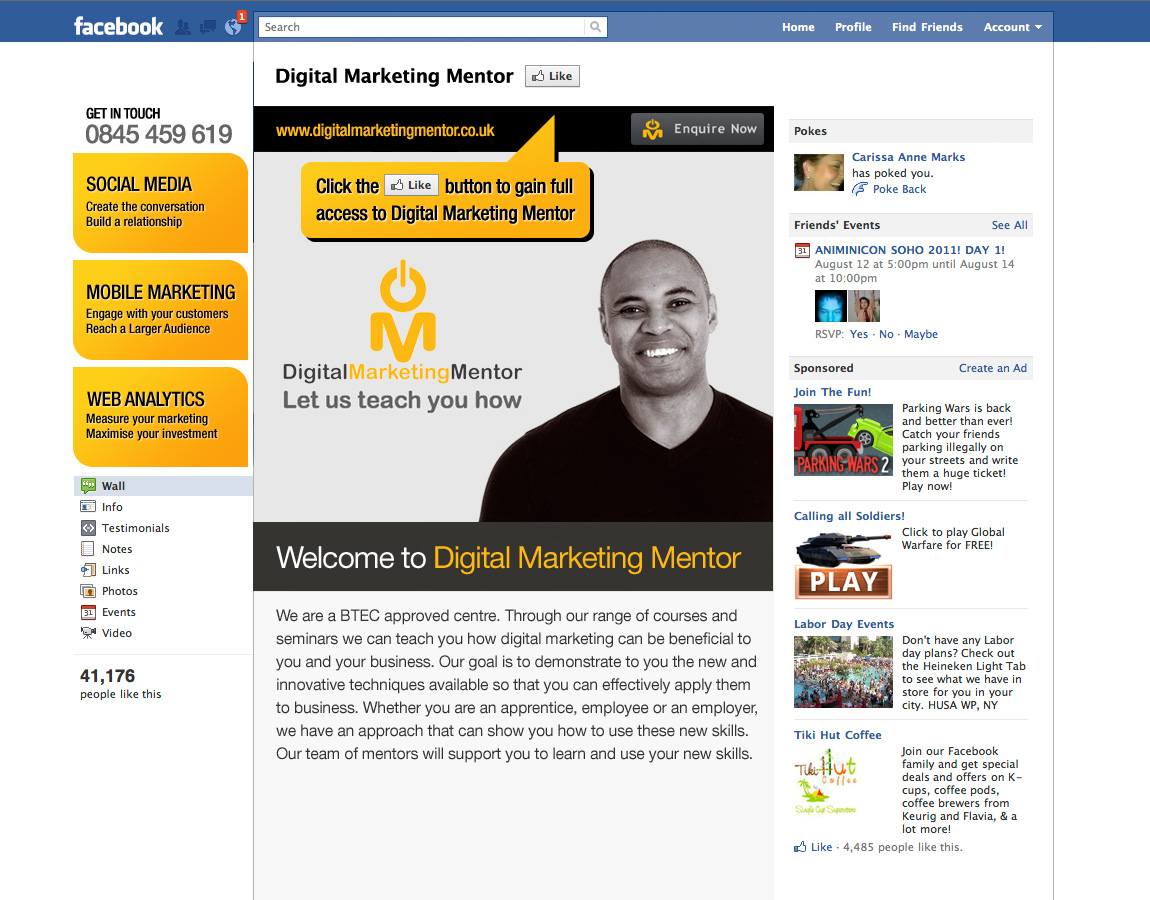Select the Wall tab in sidebar
This screenshot has width=1150, height=900.
tap(163, 486)
